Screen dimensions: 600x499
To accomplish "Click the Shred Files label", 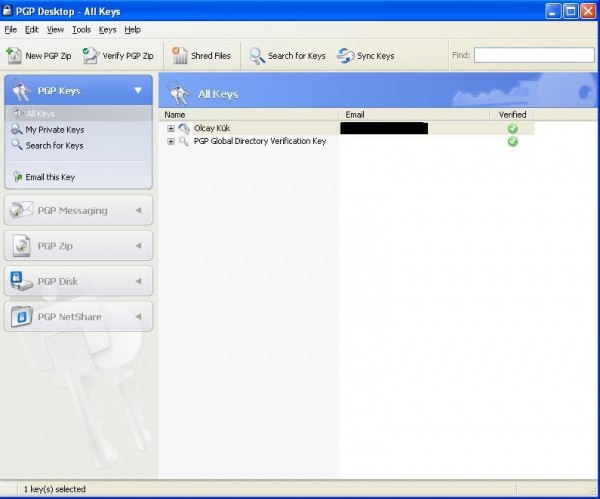I will coord(210,56).
